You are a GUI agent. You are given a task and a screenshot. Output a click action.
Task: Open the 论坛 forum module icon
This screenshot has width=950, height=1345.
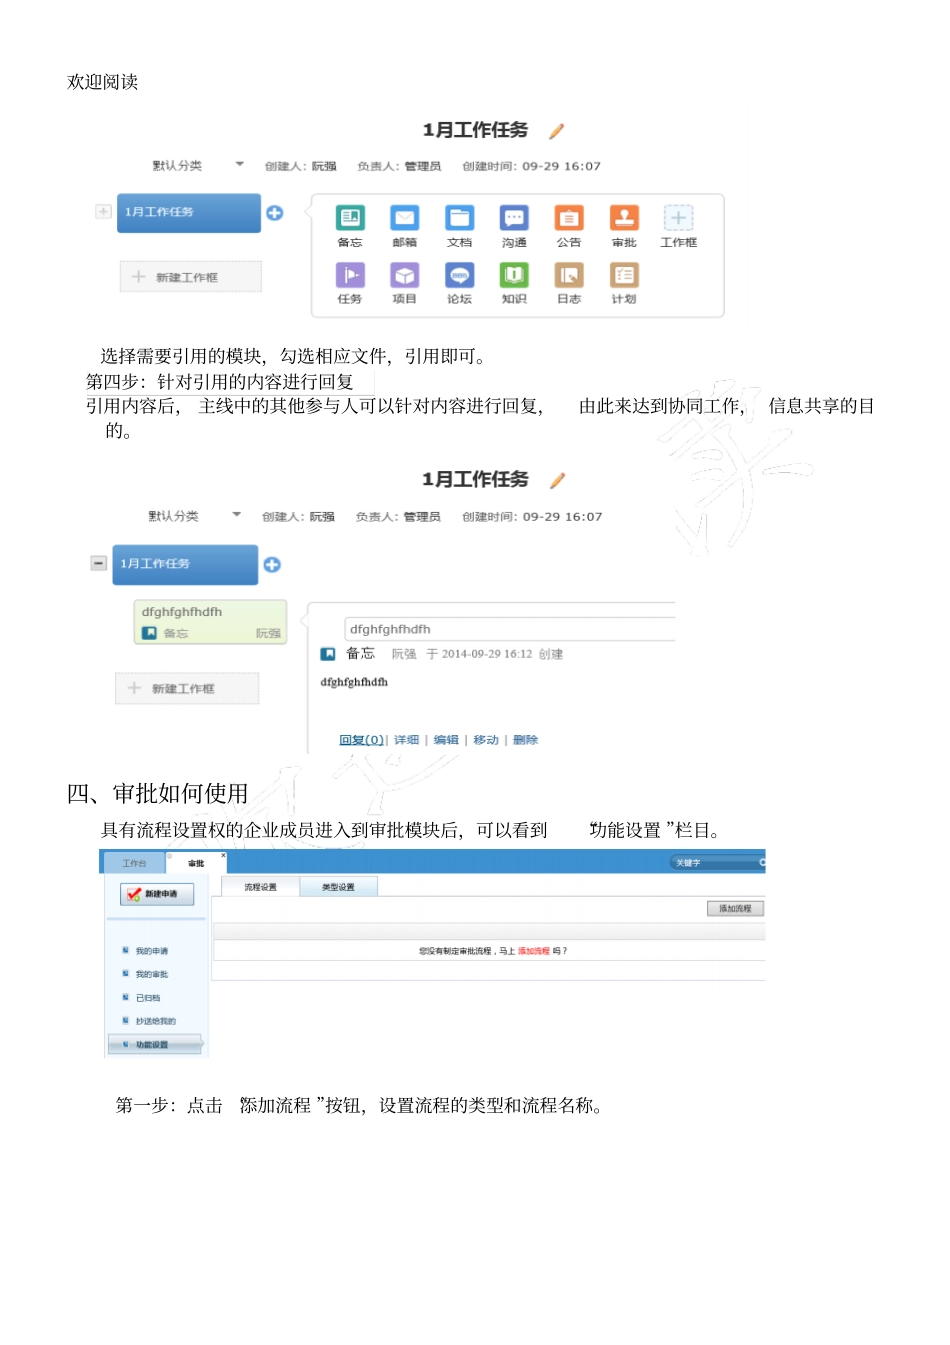[x=459, y=274]
